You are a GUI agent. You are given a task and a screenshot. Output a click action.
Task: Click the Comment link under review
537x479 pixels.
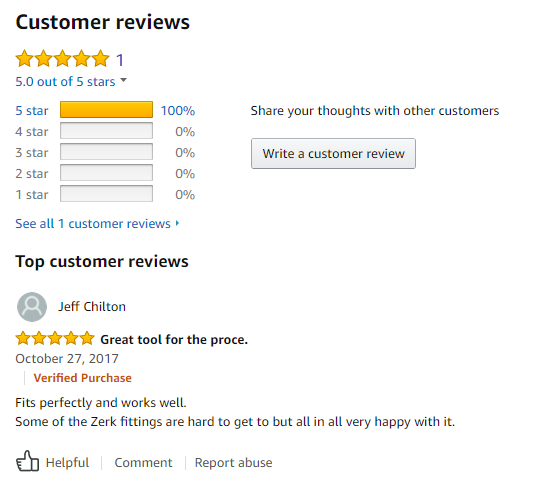coord(143,463)
